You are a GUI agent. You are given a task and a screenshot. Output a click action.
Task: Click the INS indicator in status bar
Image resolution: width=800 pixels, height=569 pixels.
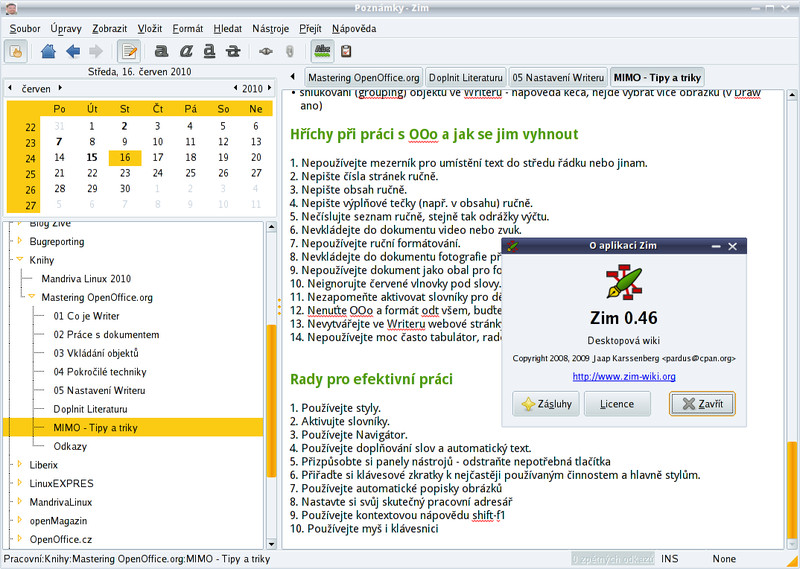pos(669,559)
